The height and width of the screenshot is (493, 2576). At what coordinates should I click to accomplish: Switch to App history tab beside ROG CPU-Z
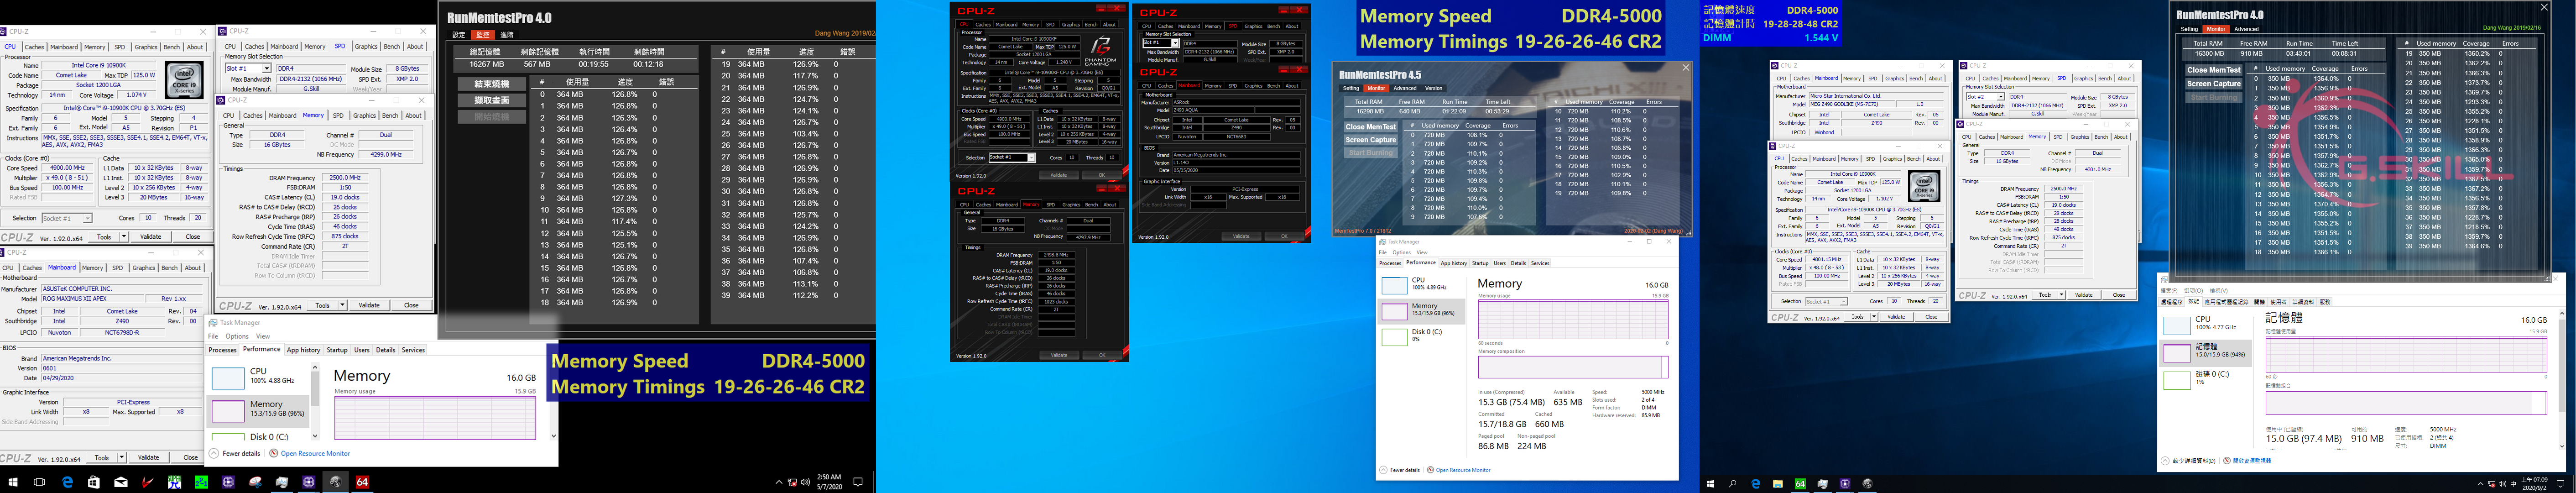303,350
